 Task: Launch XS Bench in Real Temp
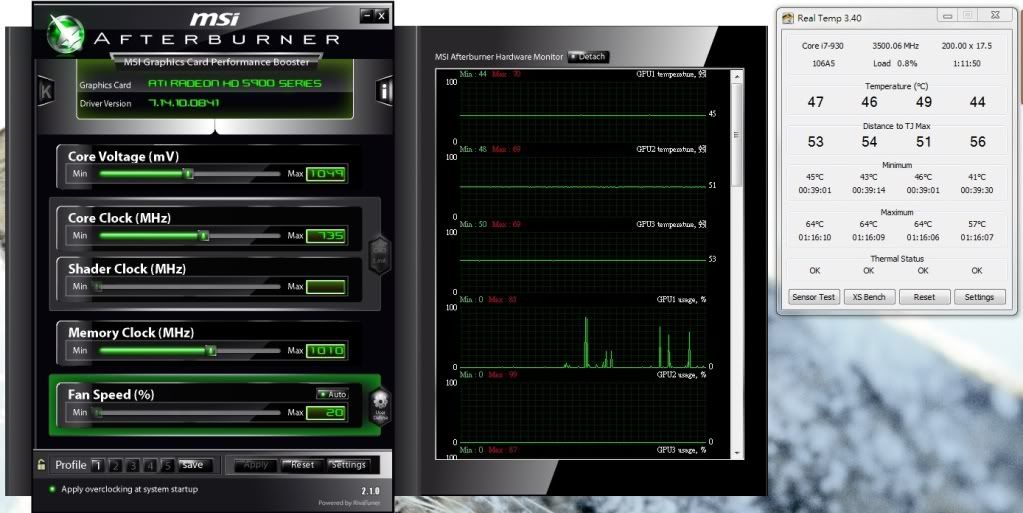[868, 297]
